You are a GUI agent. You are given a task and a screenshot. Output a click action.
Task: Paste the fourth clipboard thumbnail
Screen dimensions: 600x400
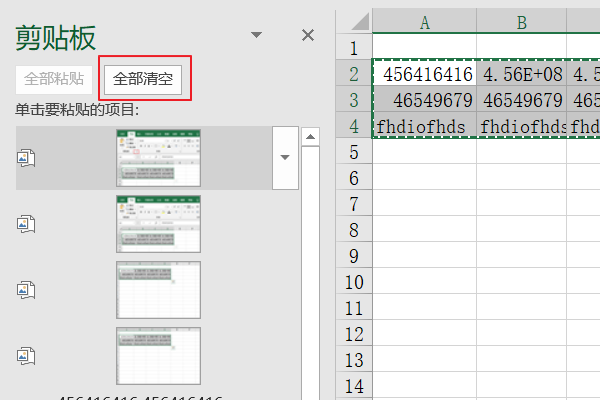coord(158,356)
